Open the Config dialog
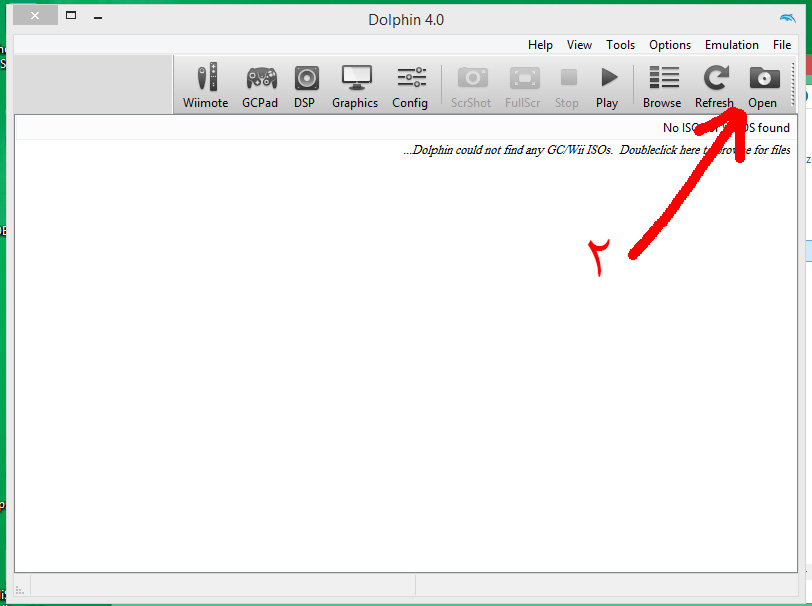Screen dimensions: 812x606 pos(410,85)
